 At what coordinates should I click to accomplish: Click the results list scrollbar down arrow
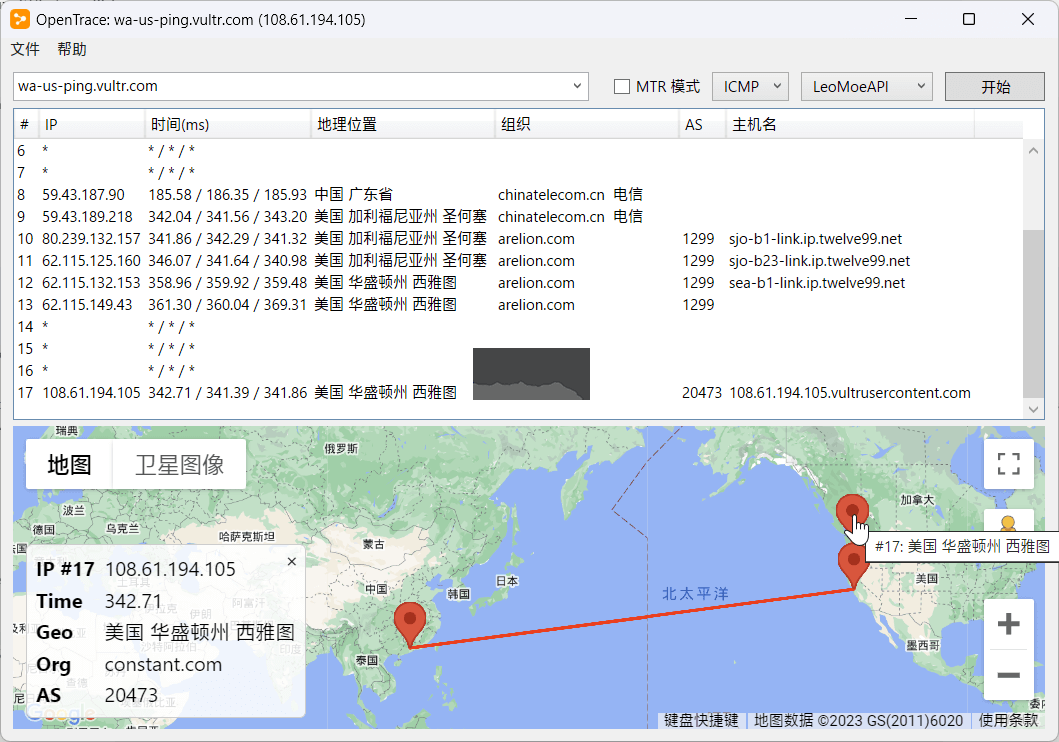[x=1034, y=408]
